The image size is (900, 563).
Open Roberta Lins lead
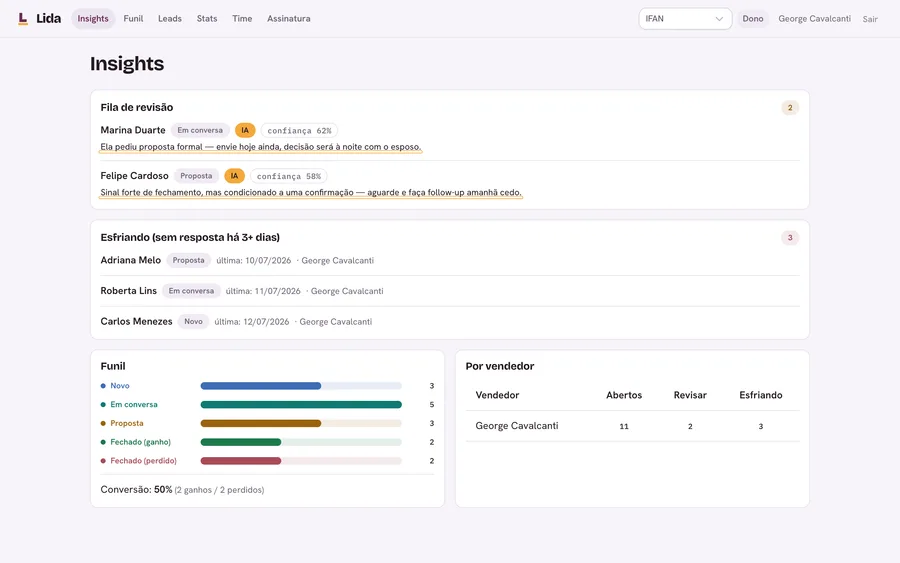pyautogui.click(x=129, y=290)
